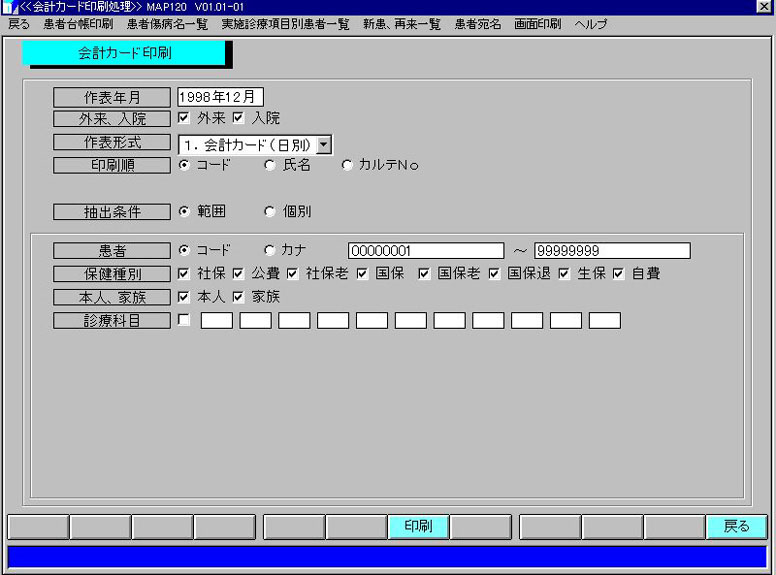776x575 pixels.
Task: Open the 画面印刷 menu item
Action: point(537,24)
